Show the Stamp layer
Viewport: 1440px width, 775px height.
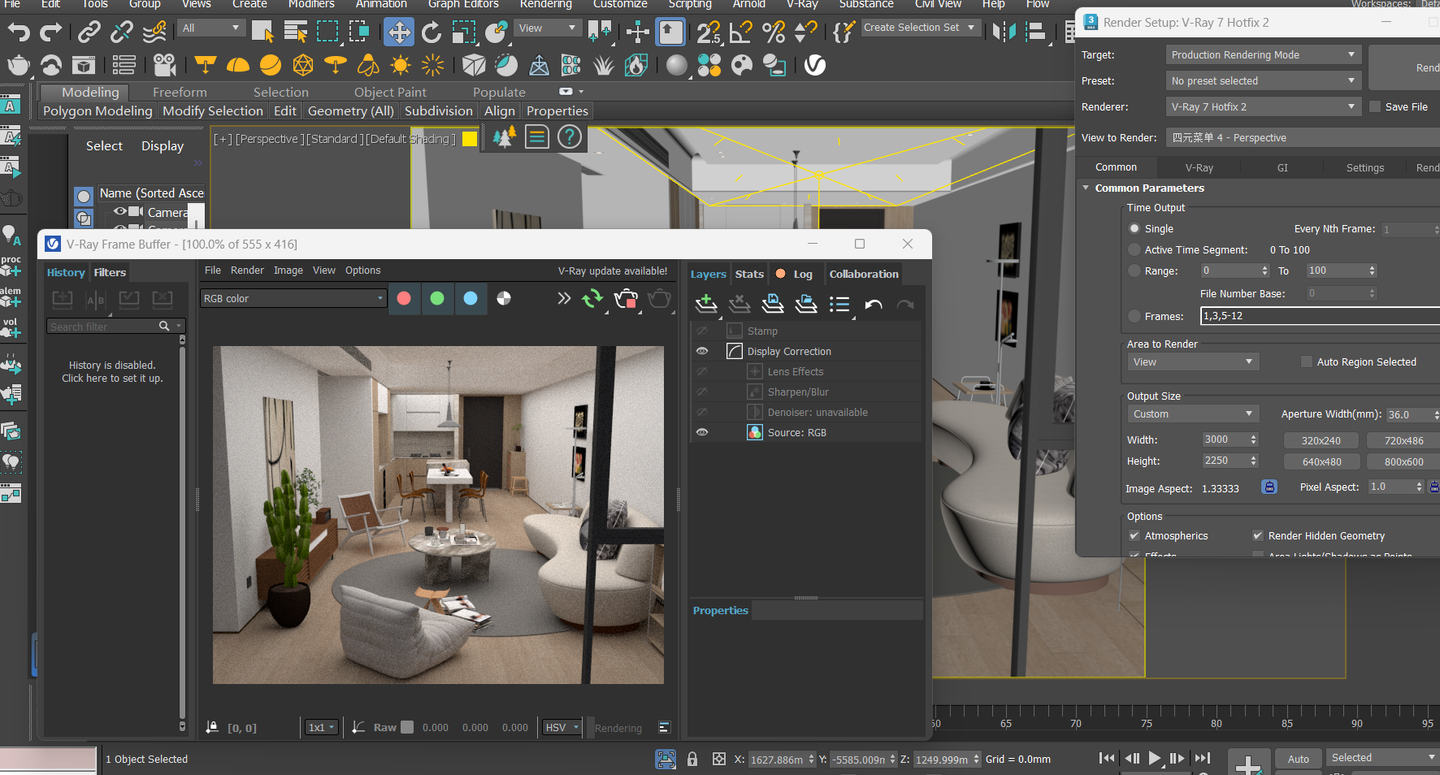[702, 331]
